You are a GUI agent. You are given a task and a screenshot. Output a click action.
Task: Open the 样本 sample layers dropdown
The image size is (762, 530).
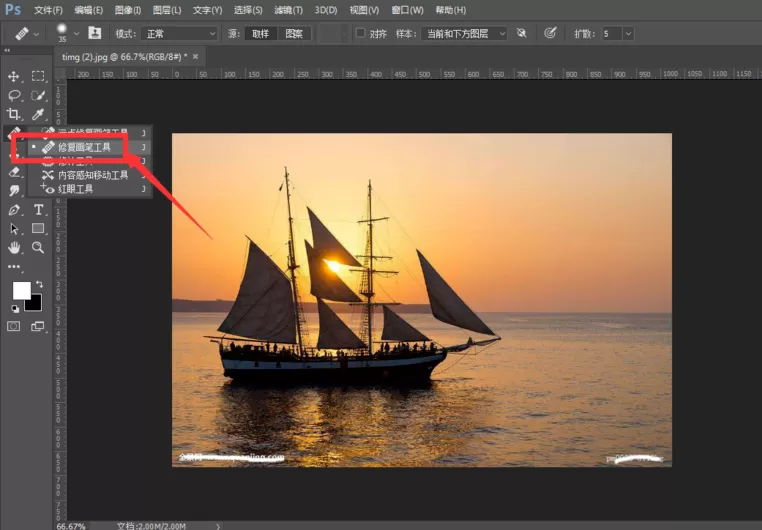click(x=464, y=34)
